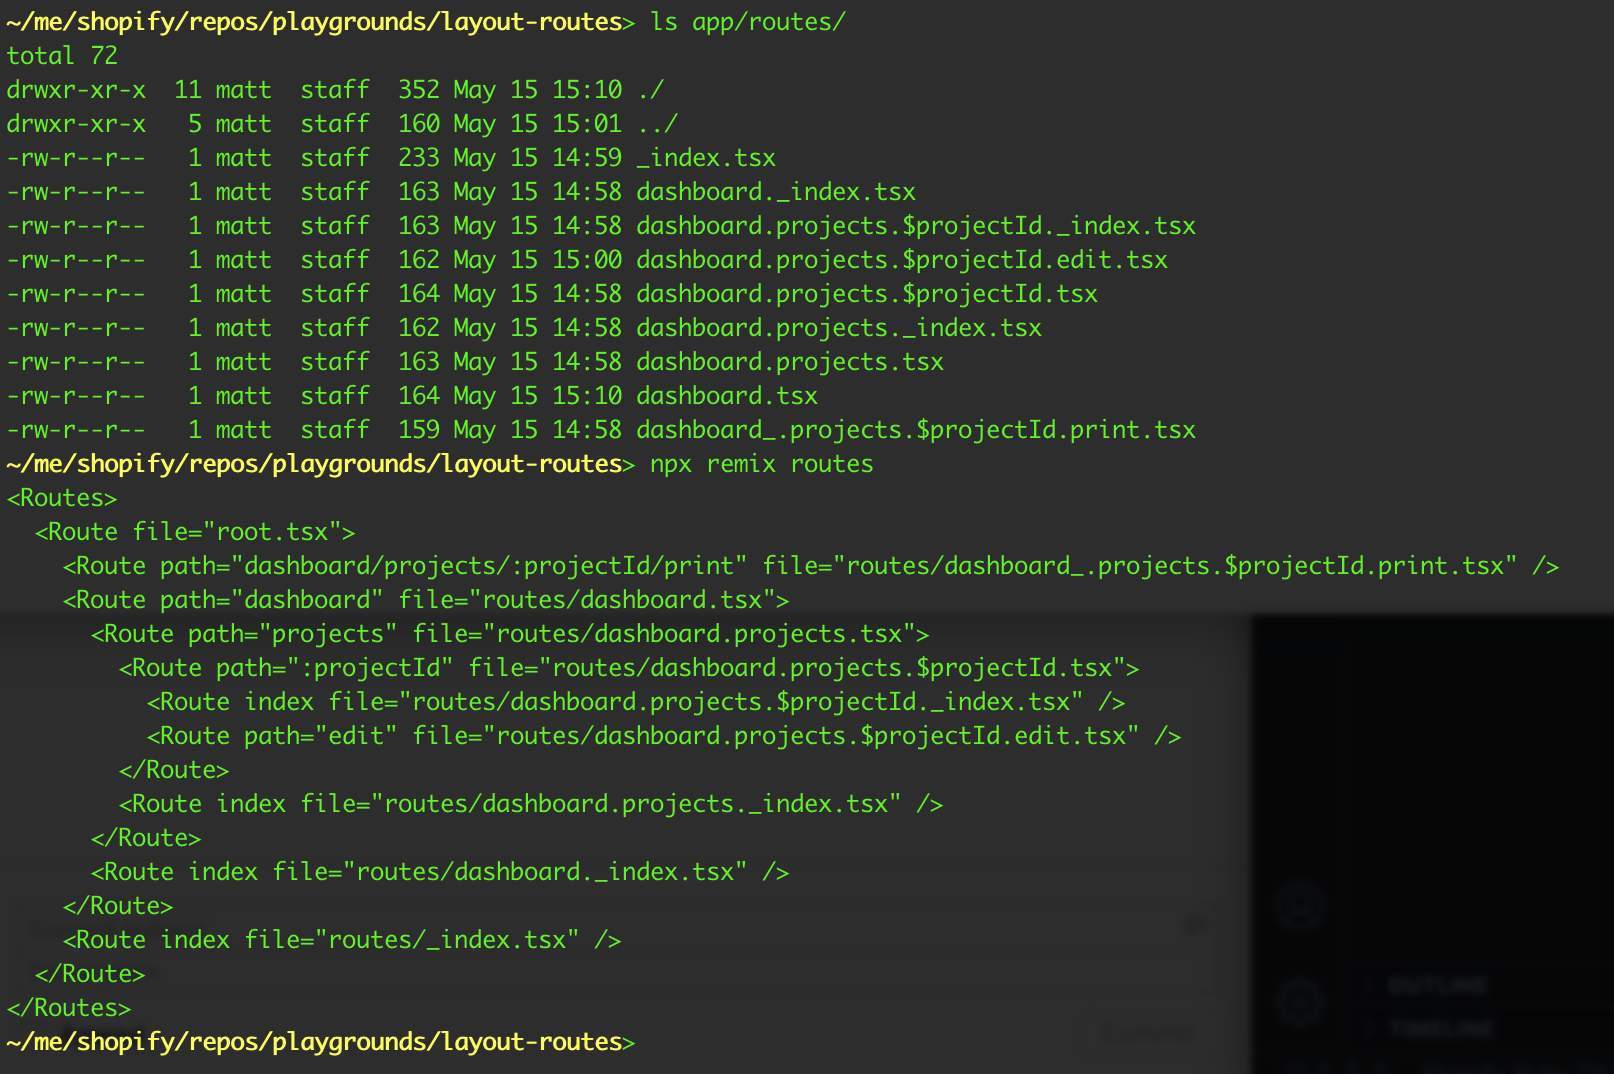The width and height of the screenshot is (1614, 1074).
Task: Click the total 72 line
Action: 62,55
